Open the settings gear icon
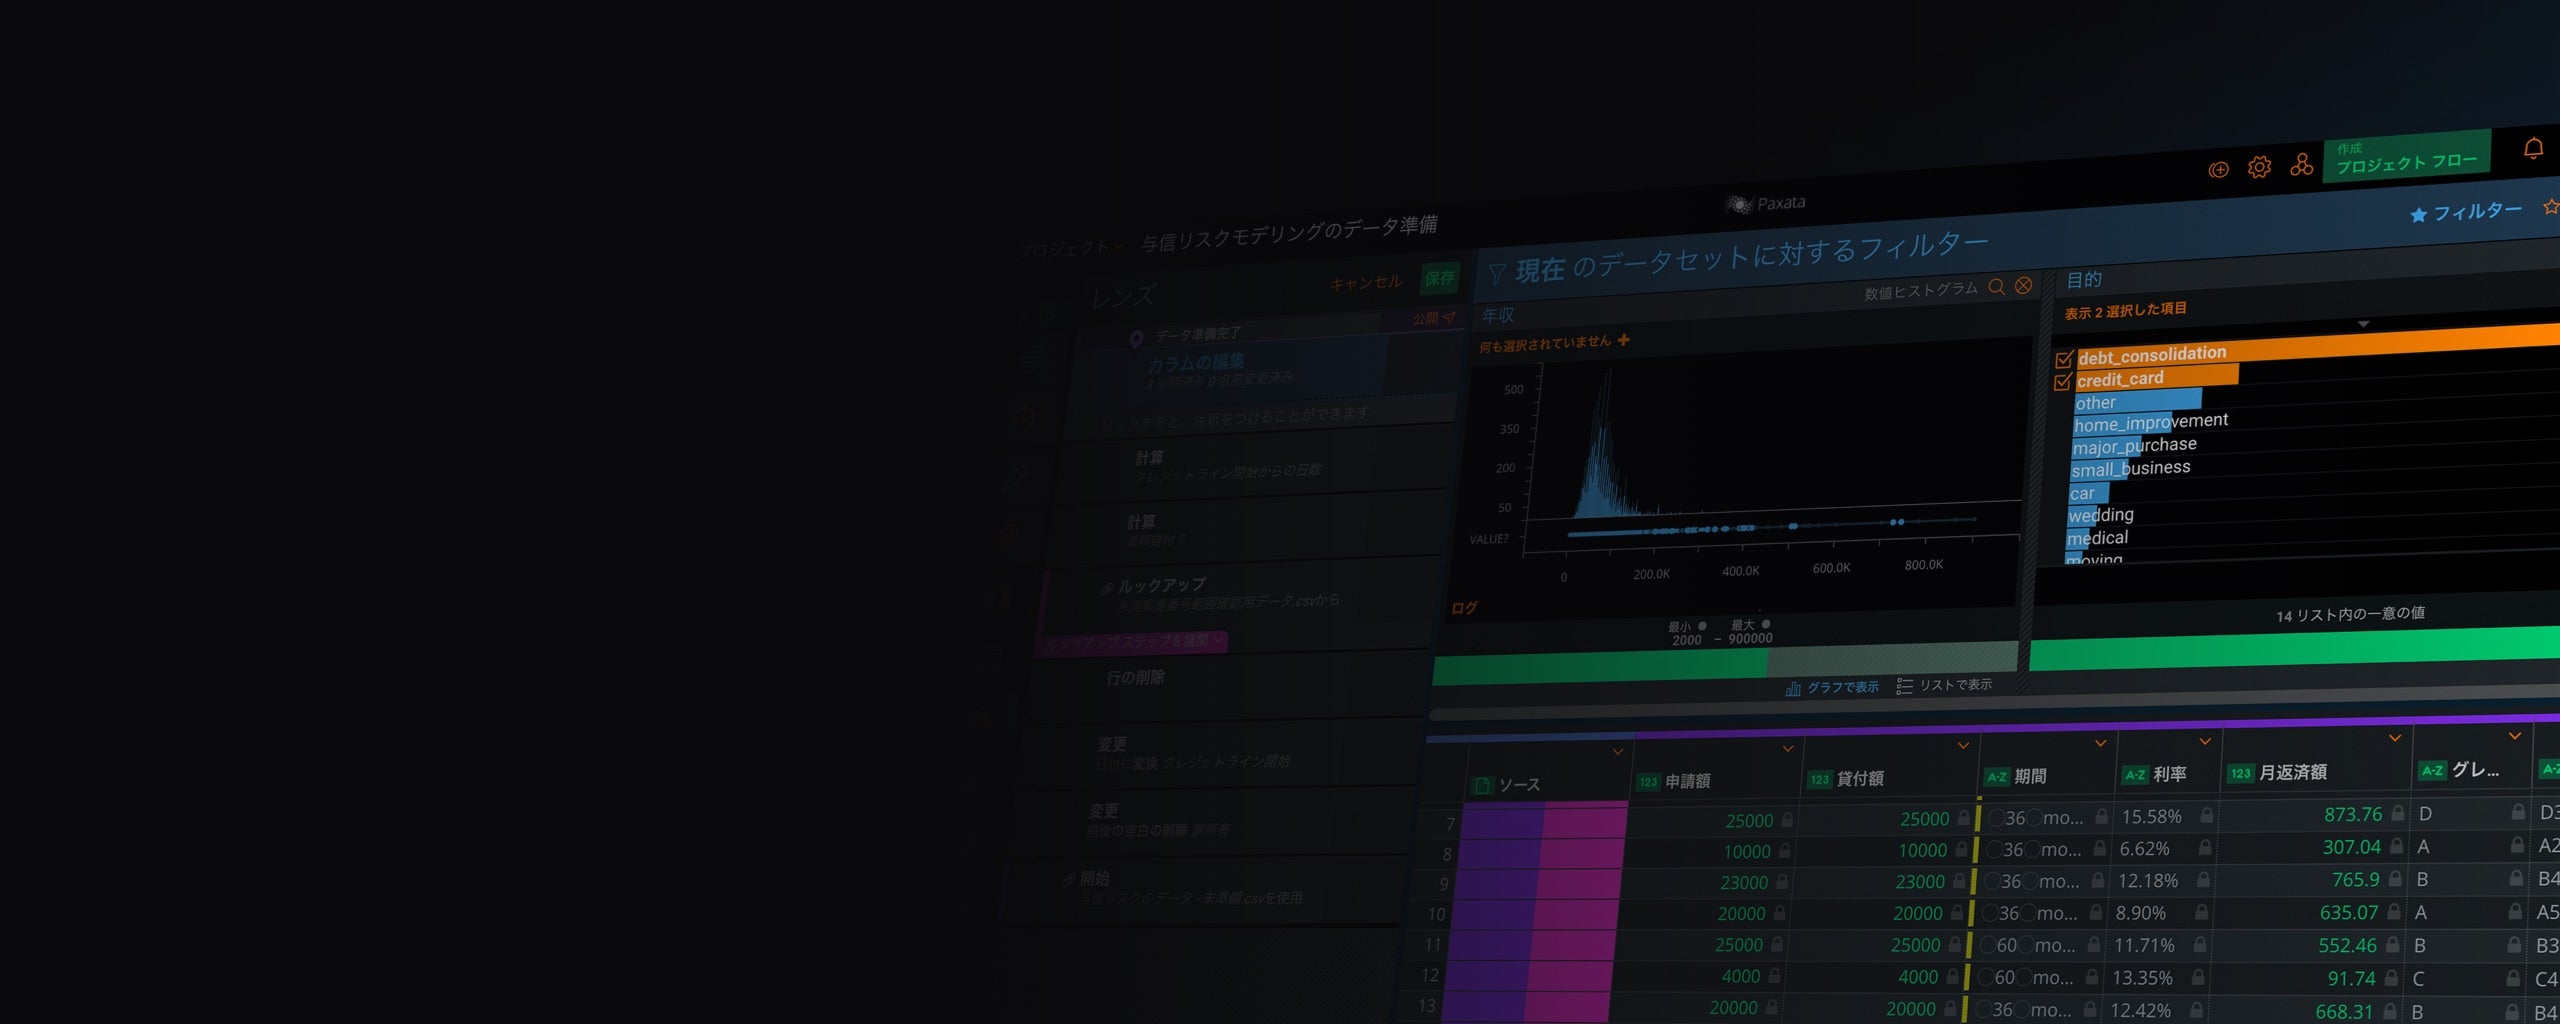Viewport: 2560px width, 1024px height. [x=2259, y=167]
